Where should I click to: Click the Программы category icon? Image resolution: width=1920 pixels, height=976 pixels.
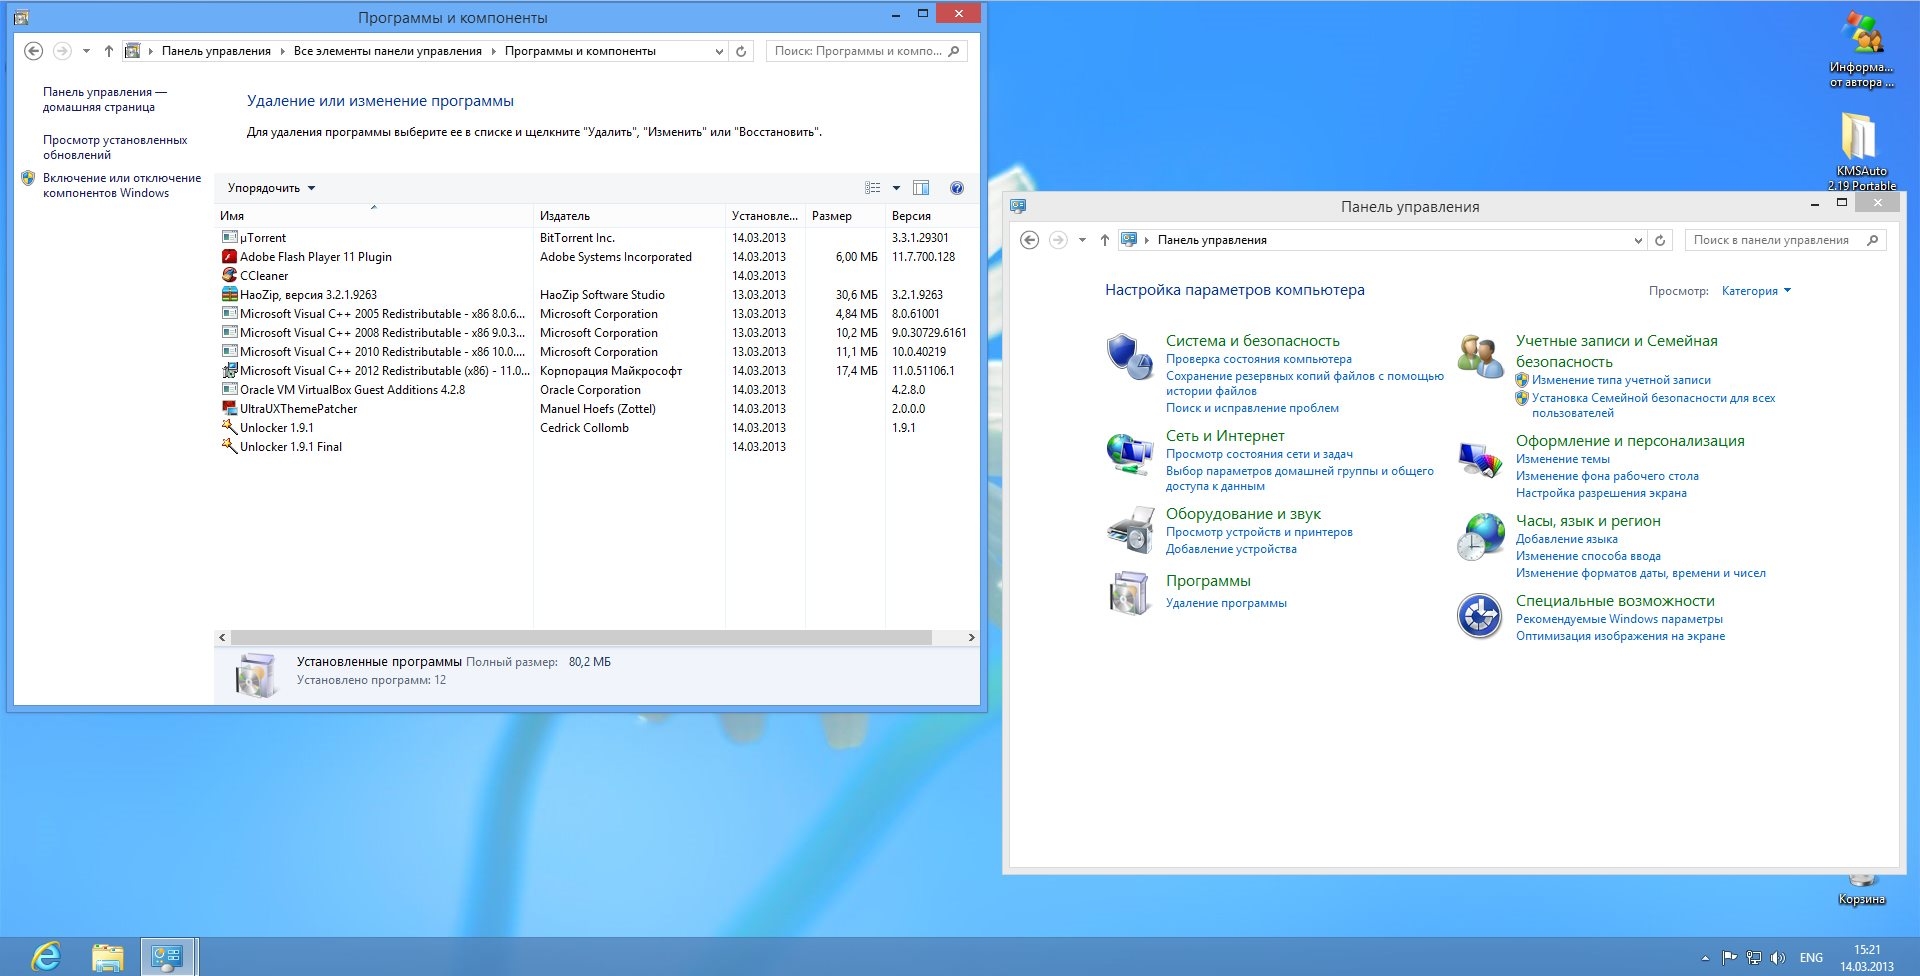(x=1130, y=592)
